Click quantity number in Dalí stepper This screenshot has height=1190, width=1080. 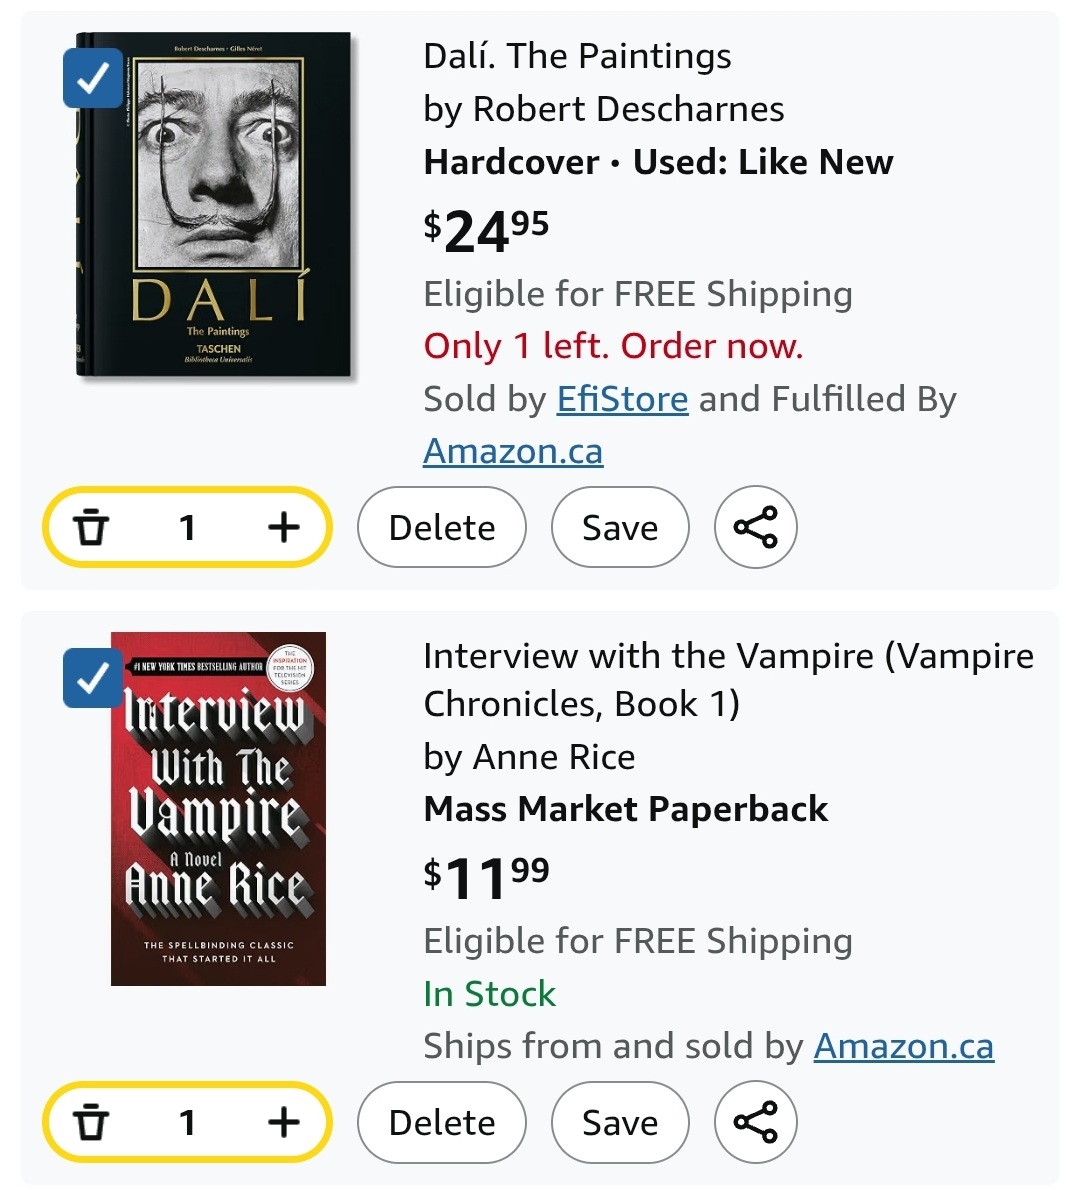[x=187, y=527]
